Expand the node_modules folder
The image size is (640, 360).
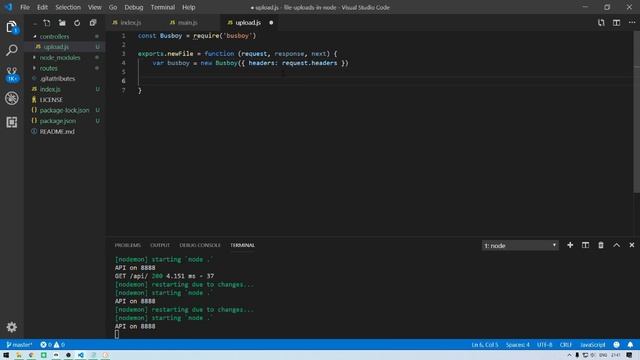pyautogui.click(x=35, y=58)
